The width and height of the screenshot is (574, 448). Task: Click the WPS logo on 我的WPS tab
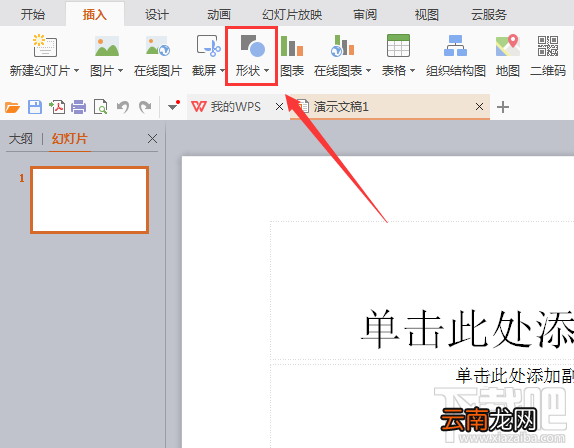199,107
